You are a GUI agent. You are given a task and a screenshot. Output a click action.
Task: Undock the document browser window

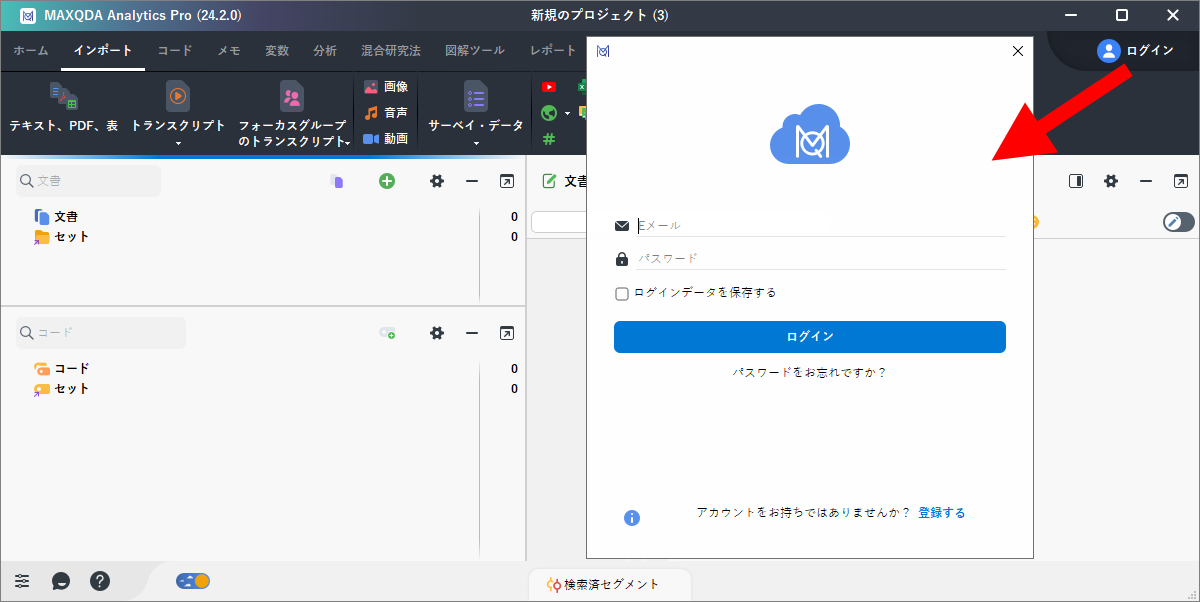tap(1181, 181)
